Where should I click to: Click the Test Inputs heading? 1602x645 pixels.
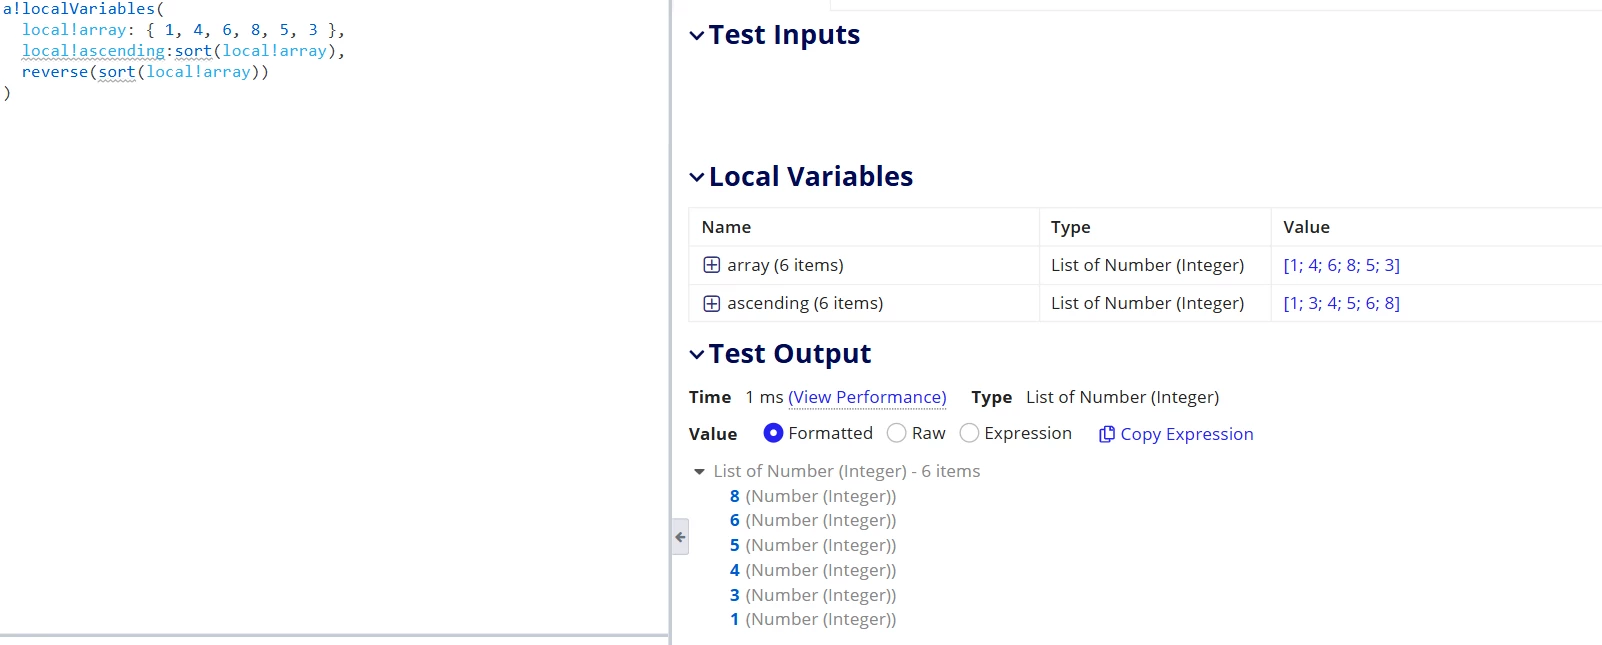tap(784, 35)
